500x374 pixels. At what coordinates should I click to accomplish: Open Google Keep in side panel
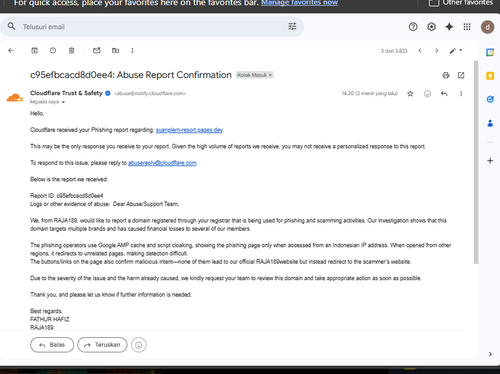click(x=490, y=76)
